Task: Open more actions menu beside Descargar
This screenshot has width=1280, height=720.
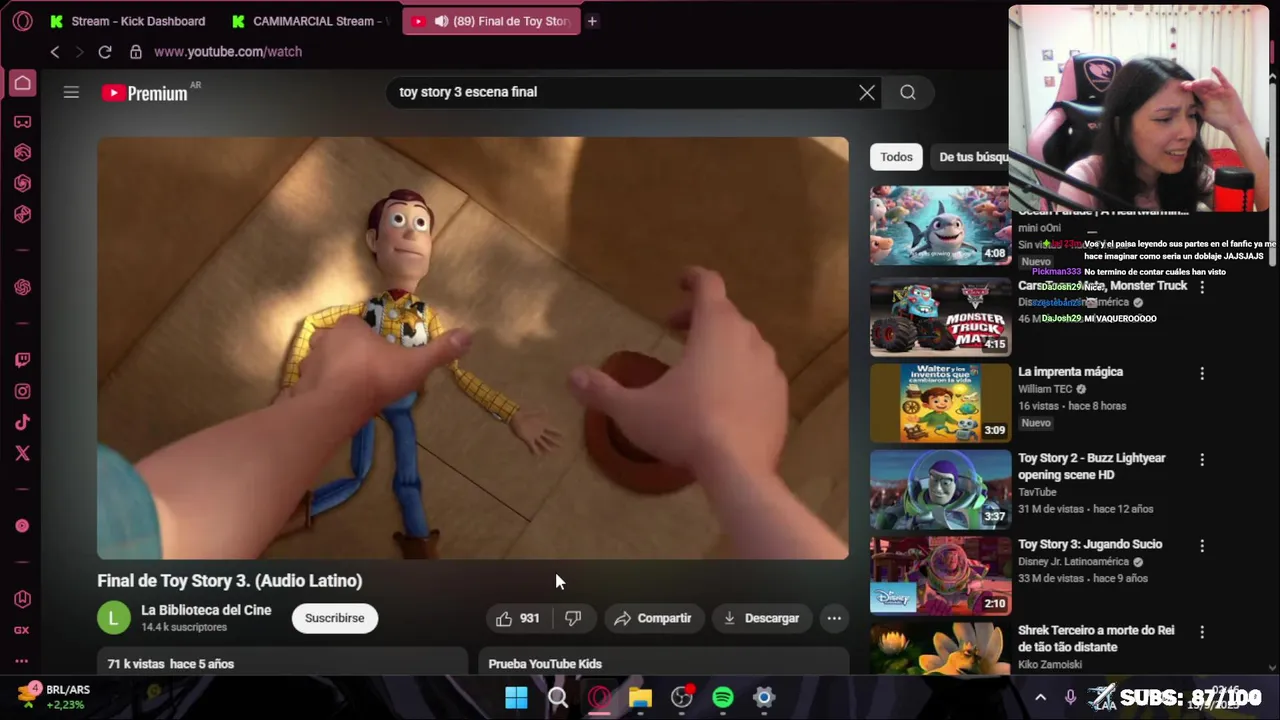Action: click(834, 618)
